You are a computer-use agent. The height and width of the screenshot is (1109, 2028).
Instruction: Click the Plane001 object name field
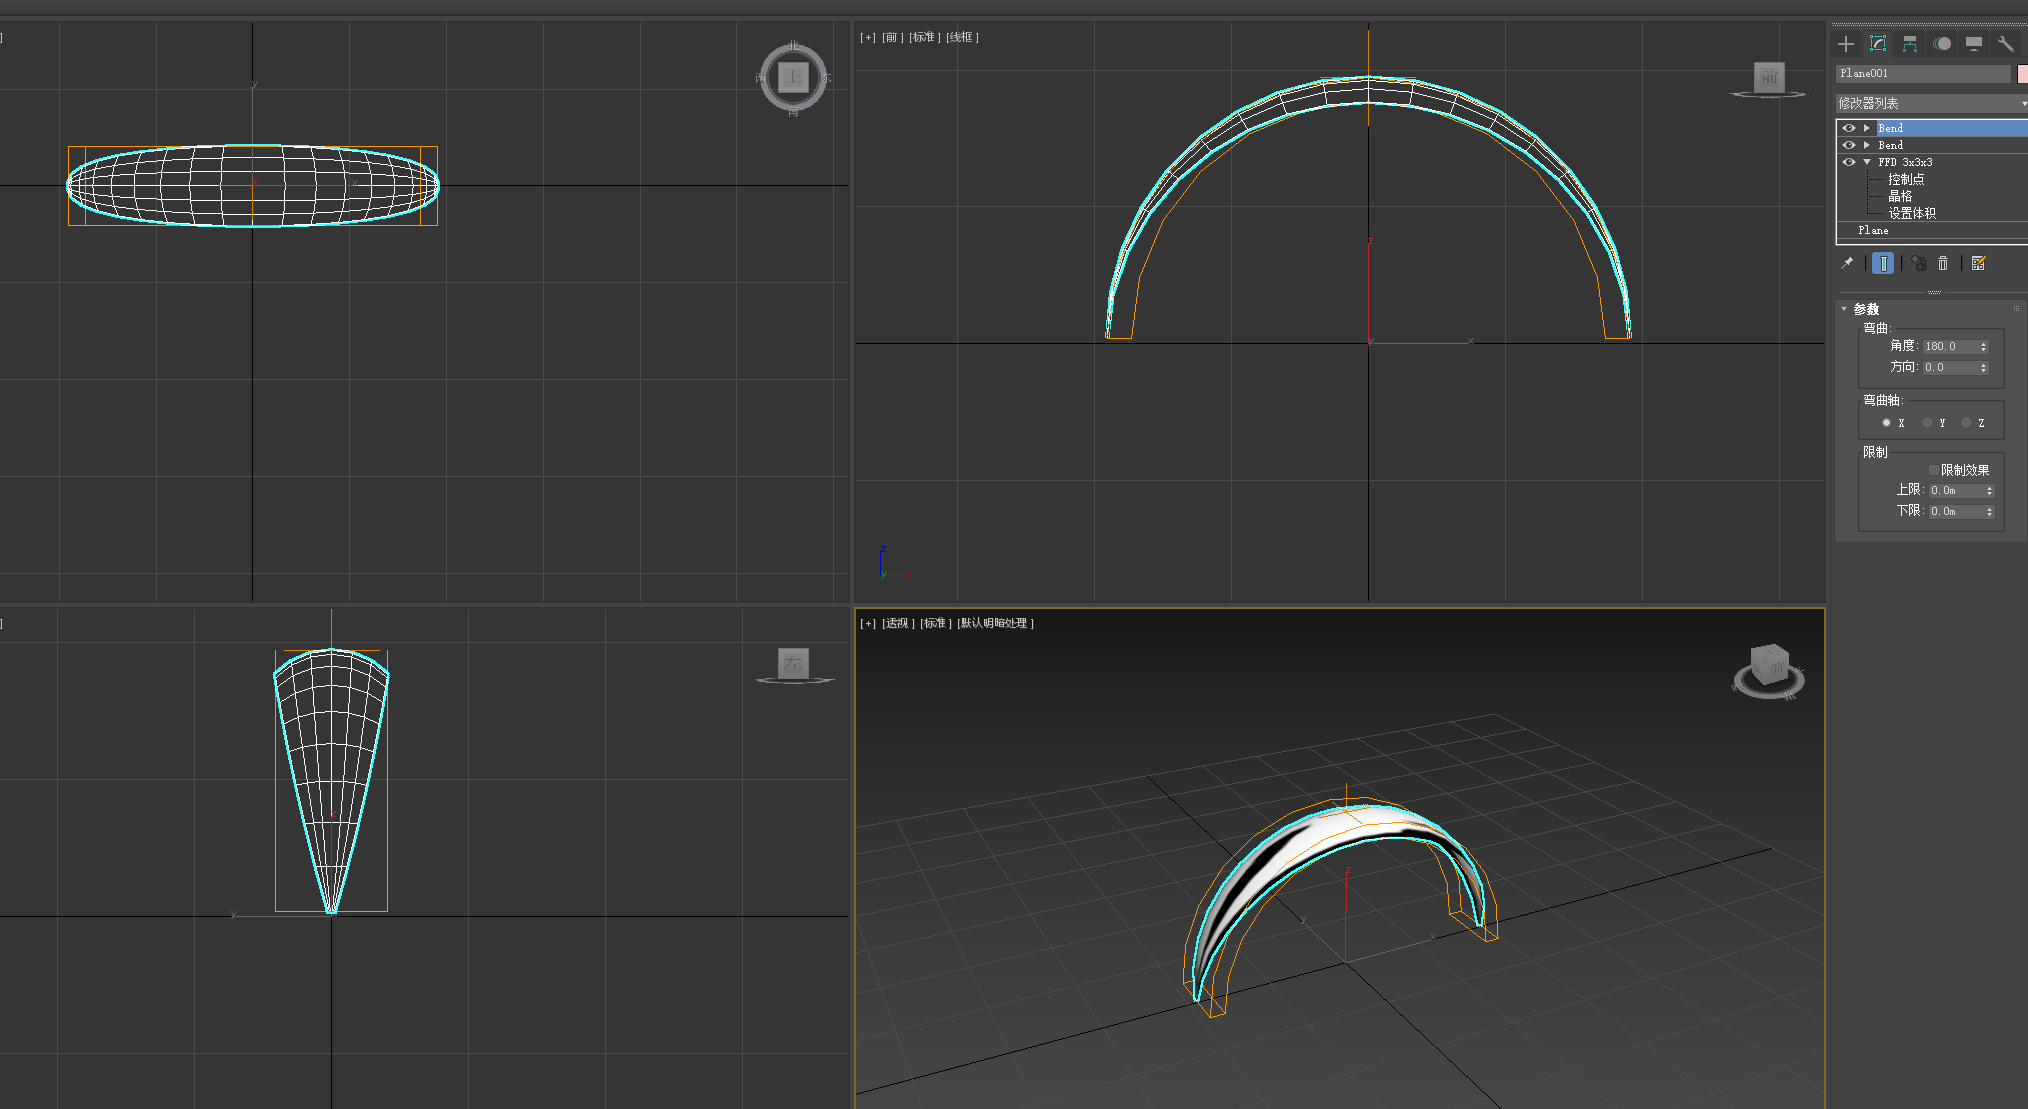click(x=1923, y=73)
